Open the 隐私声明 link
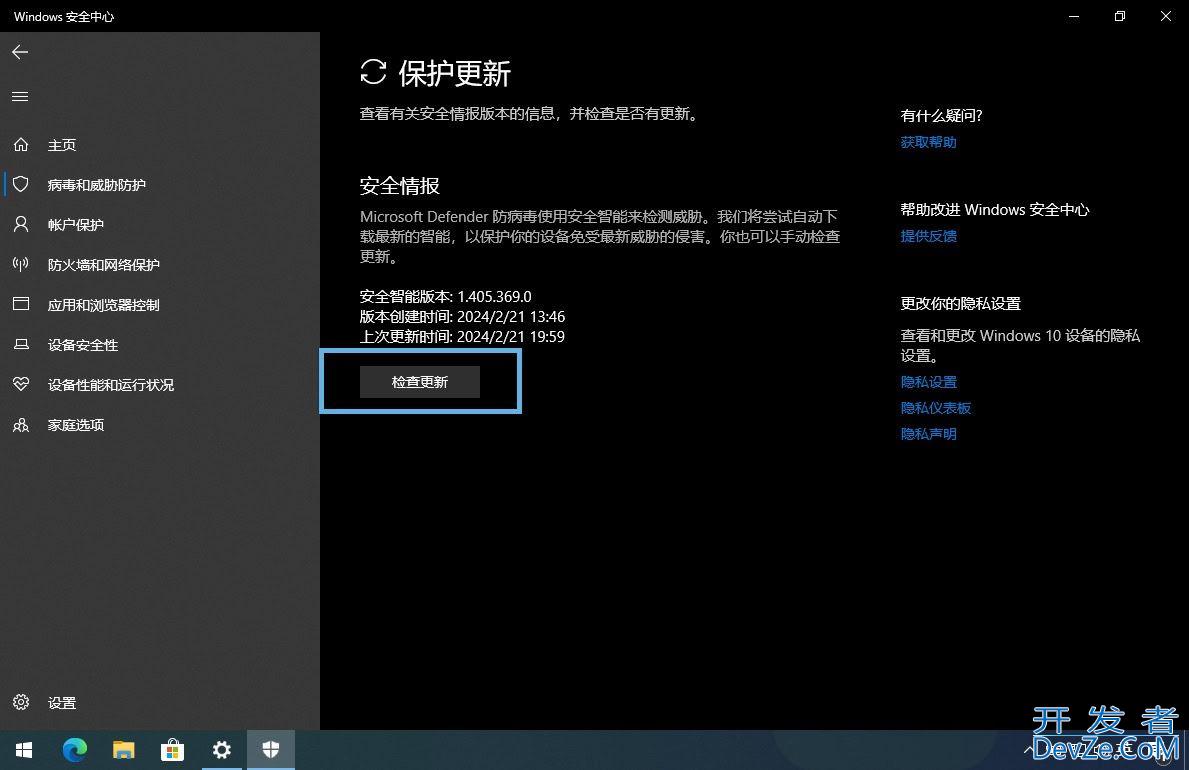1189x770 pixels. (928, 433)
